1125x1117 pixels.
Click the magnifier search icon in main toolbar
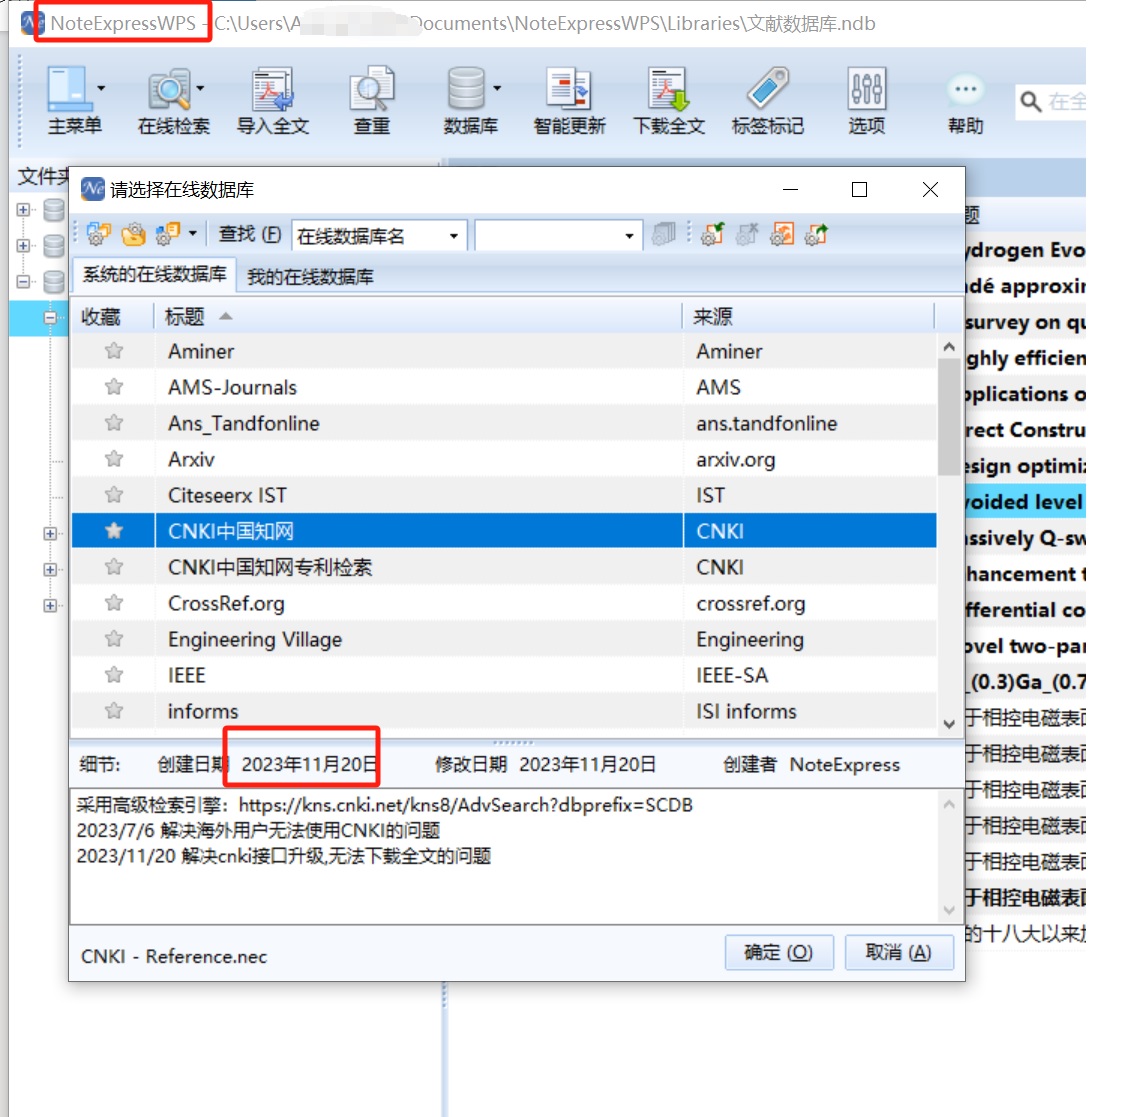[1030, 102]
